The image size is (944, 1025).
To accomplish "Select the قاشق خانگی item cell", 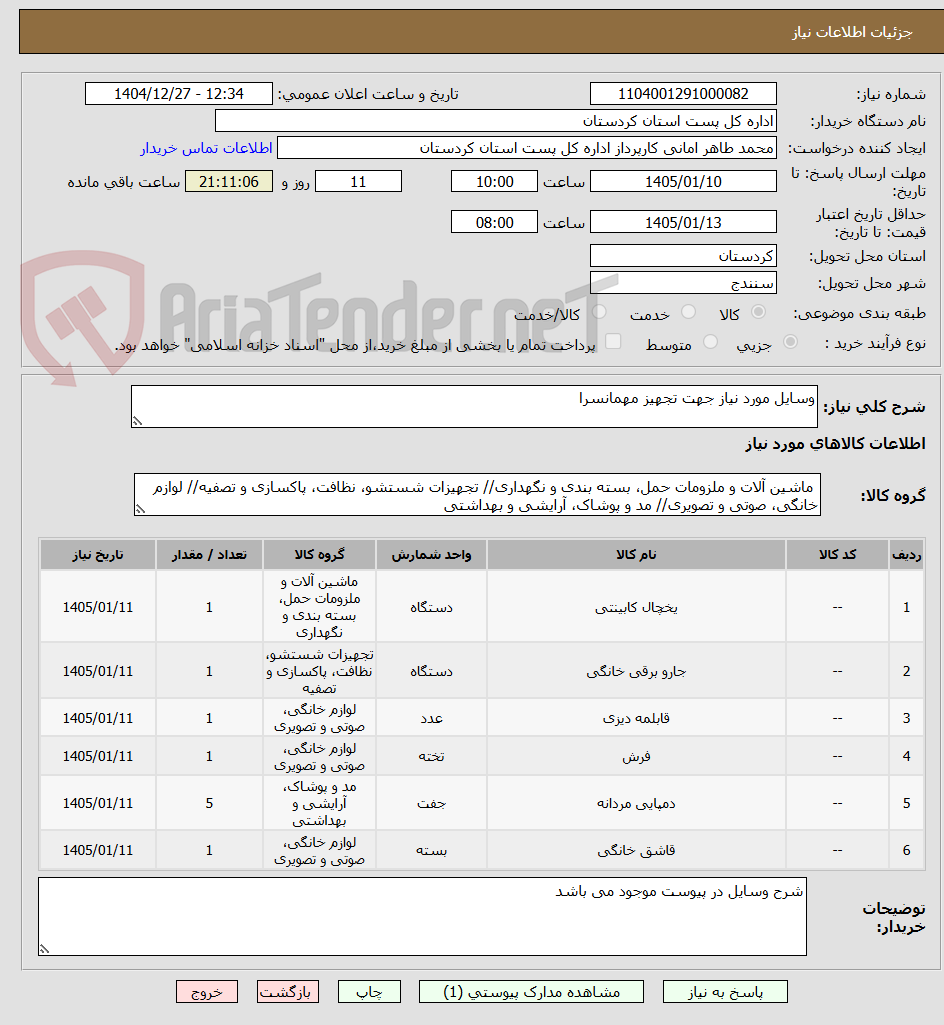I will pyautogui.click(x=636, y=850).
